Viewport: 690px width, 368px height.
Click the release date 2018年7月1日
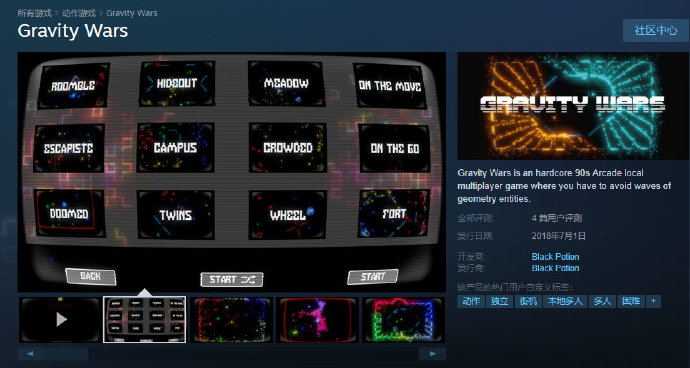pos(559,236)
